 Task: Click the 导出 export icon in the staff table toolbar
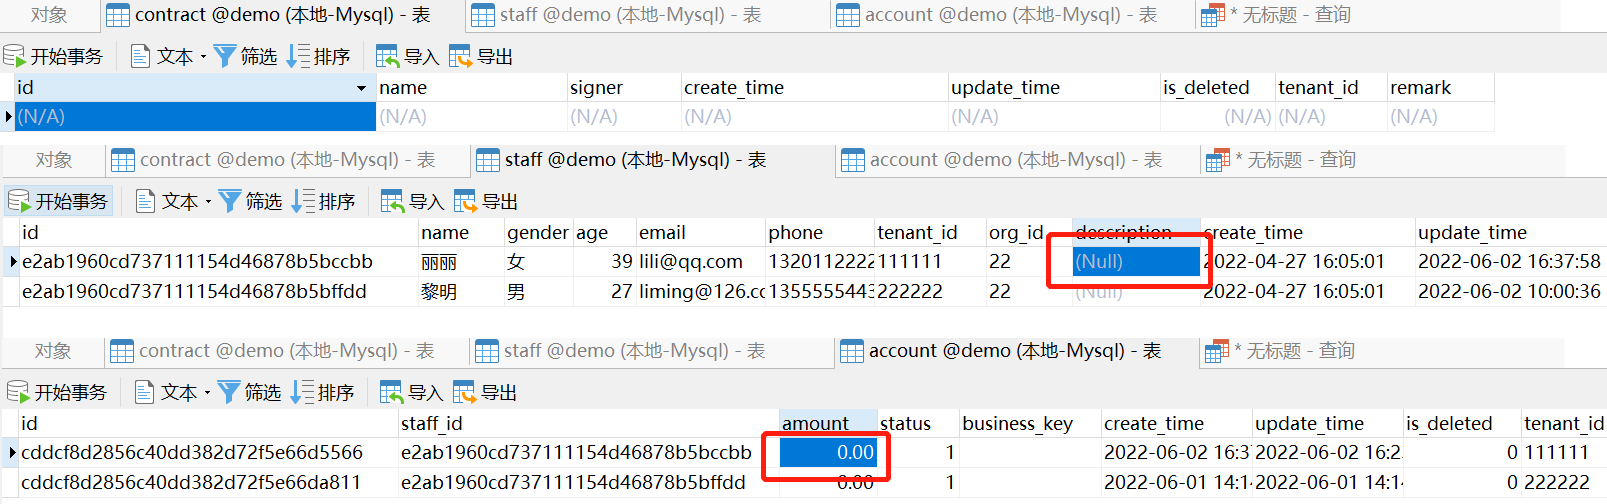tap(466, 202)
